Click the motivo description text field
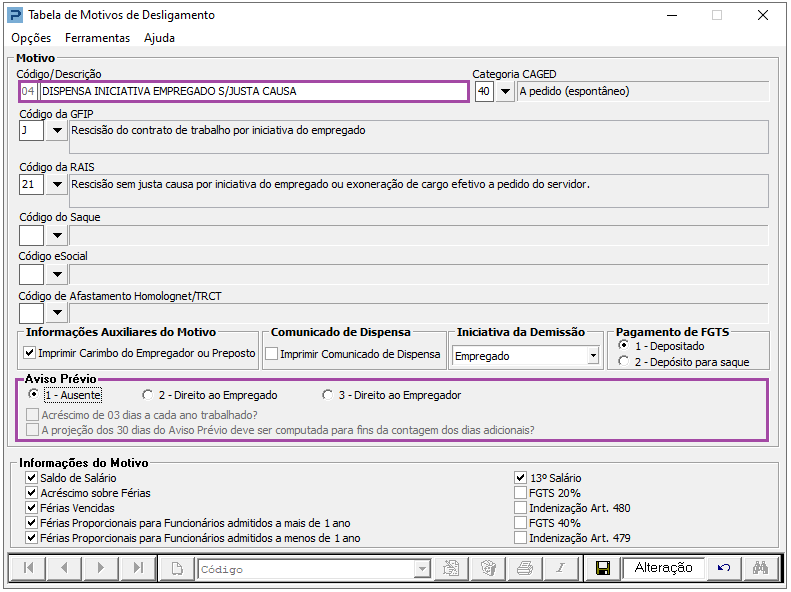791x592 pixels. 253,92
